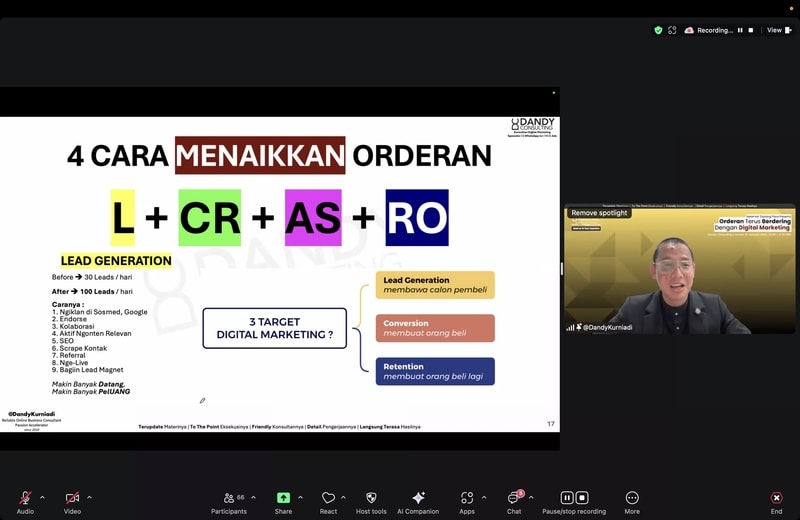Viewport: 800px width, 520px height.
Task: Open the View layout menu
Action: pos(777,30)
